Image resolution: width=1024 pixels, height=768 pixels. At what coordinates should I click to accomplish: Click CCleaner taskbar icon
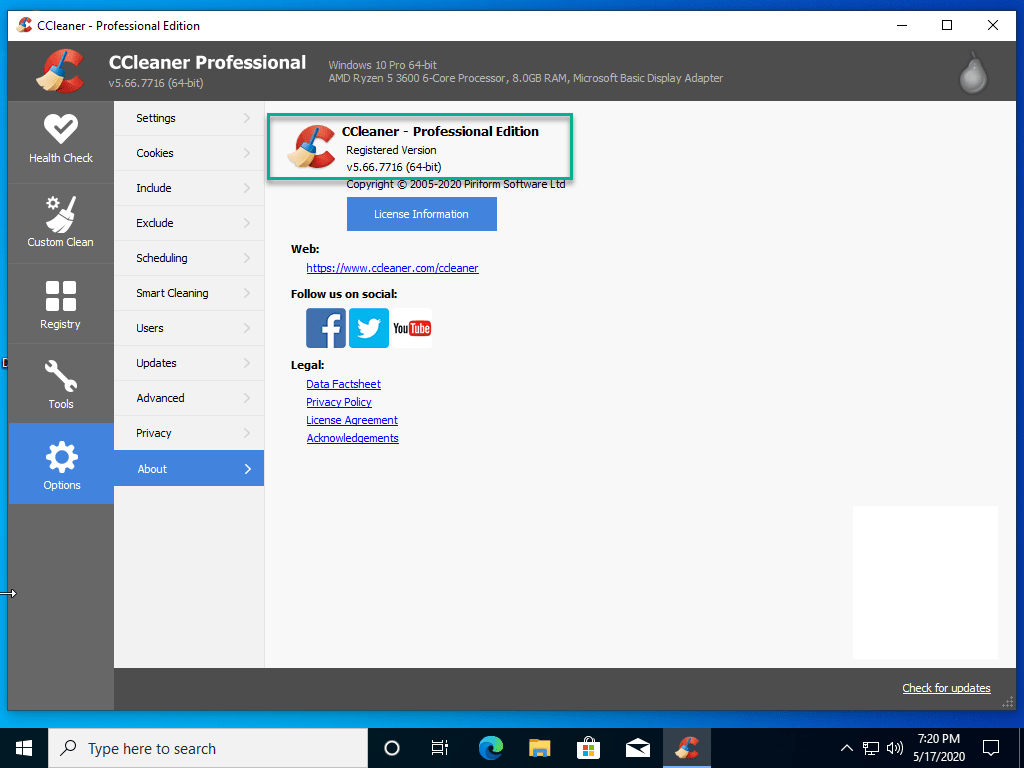tap(687, 748)
